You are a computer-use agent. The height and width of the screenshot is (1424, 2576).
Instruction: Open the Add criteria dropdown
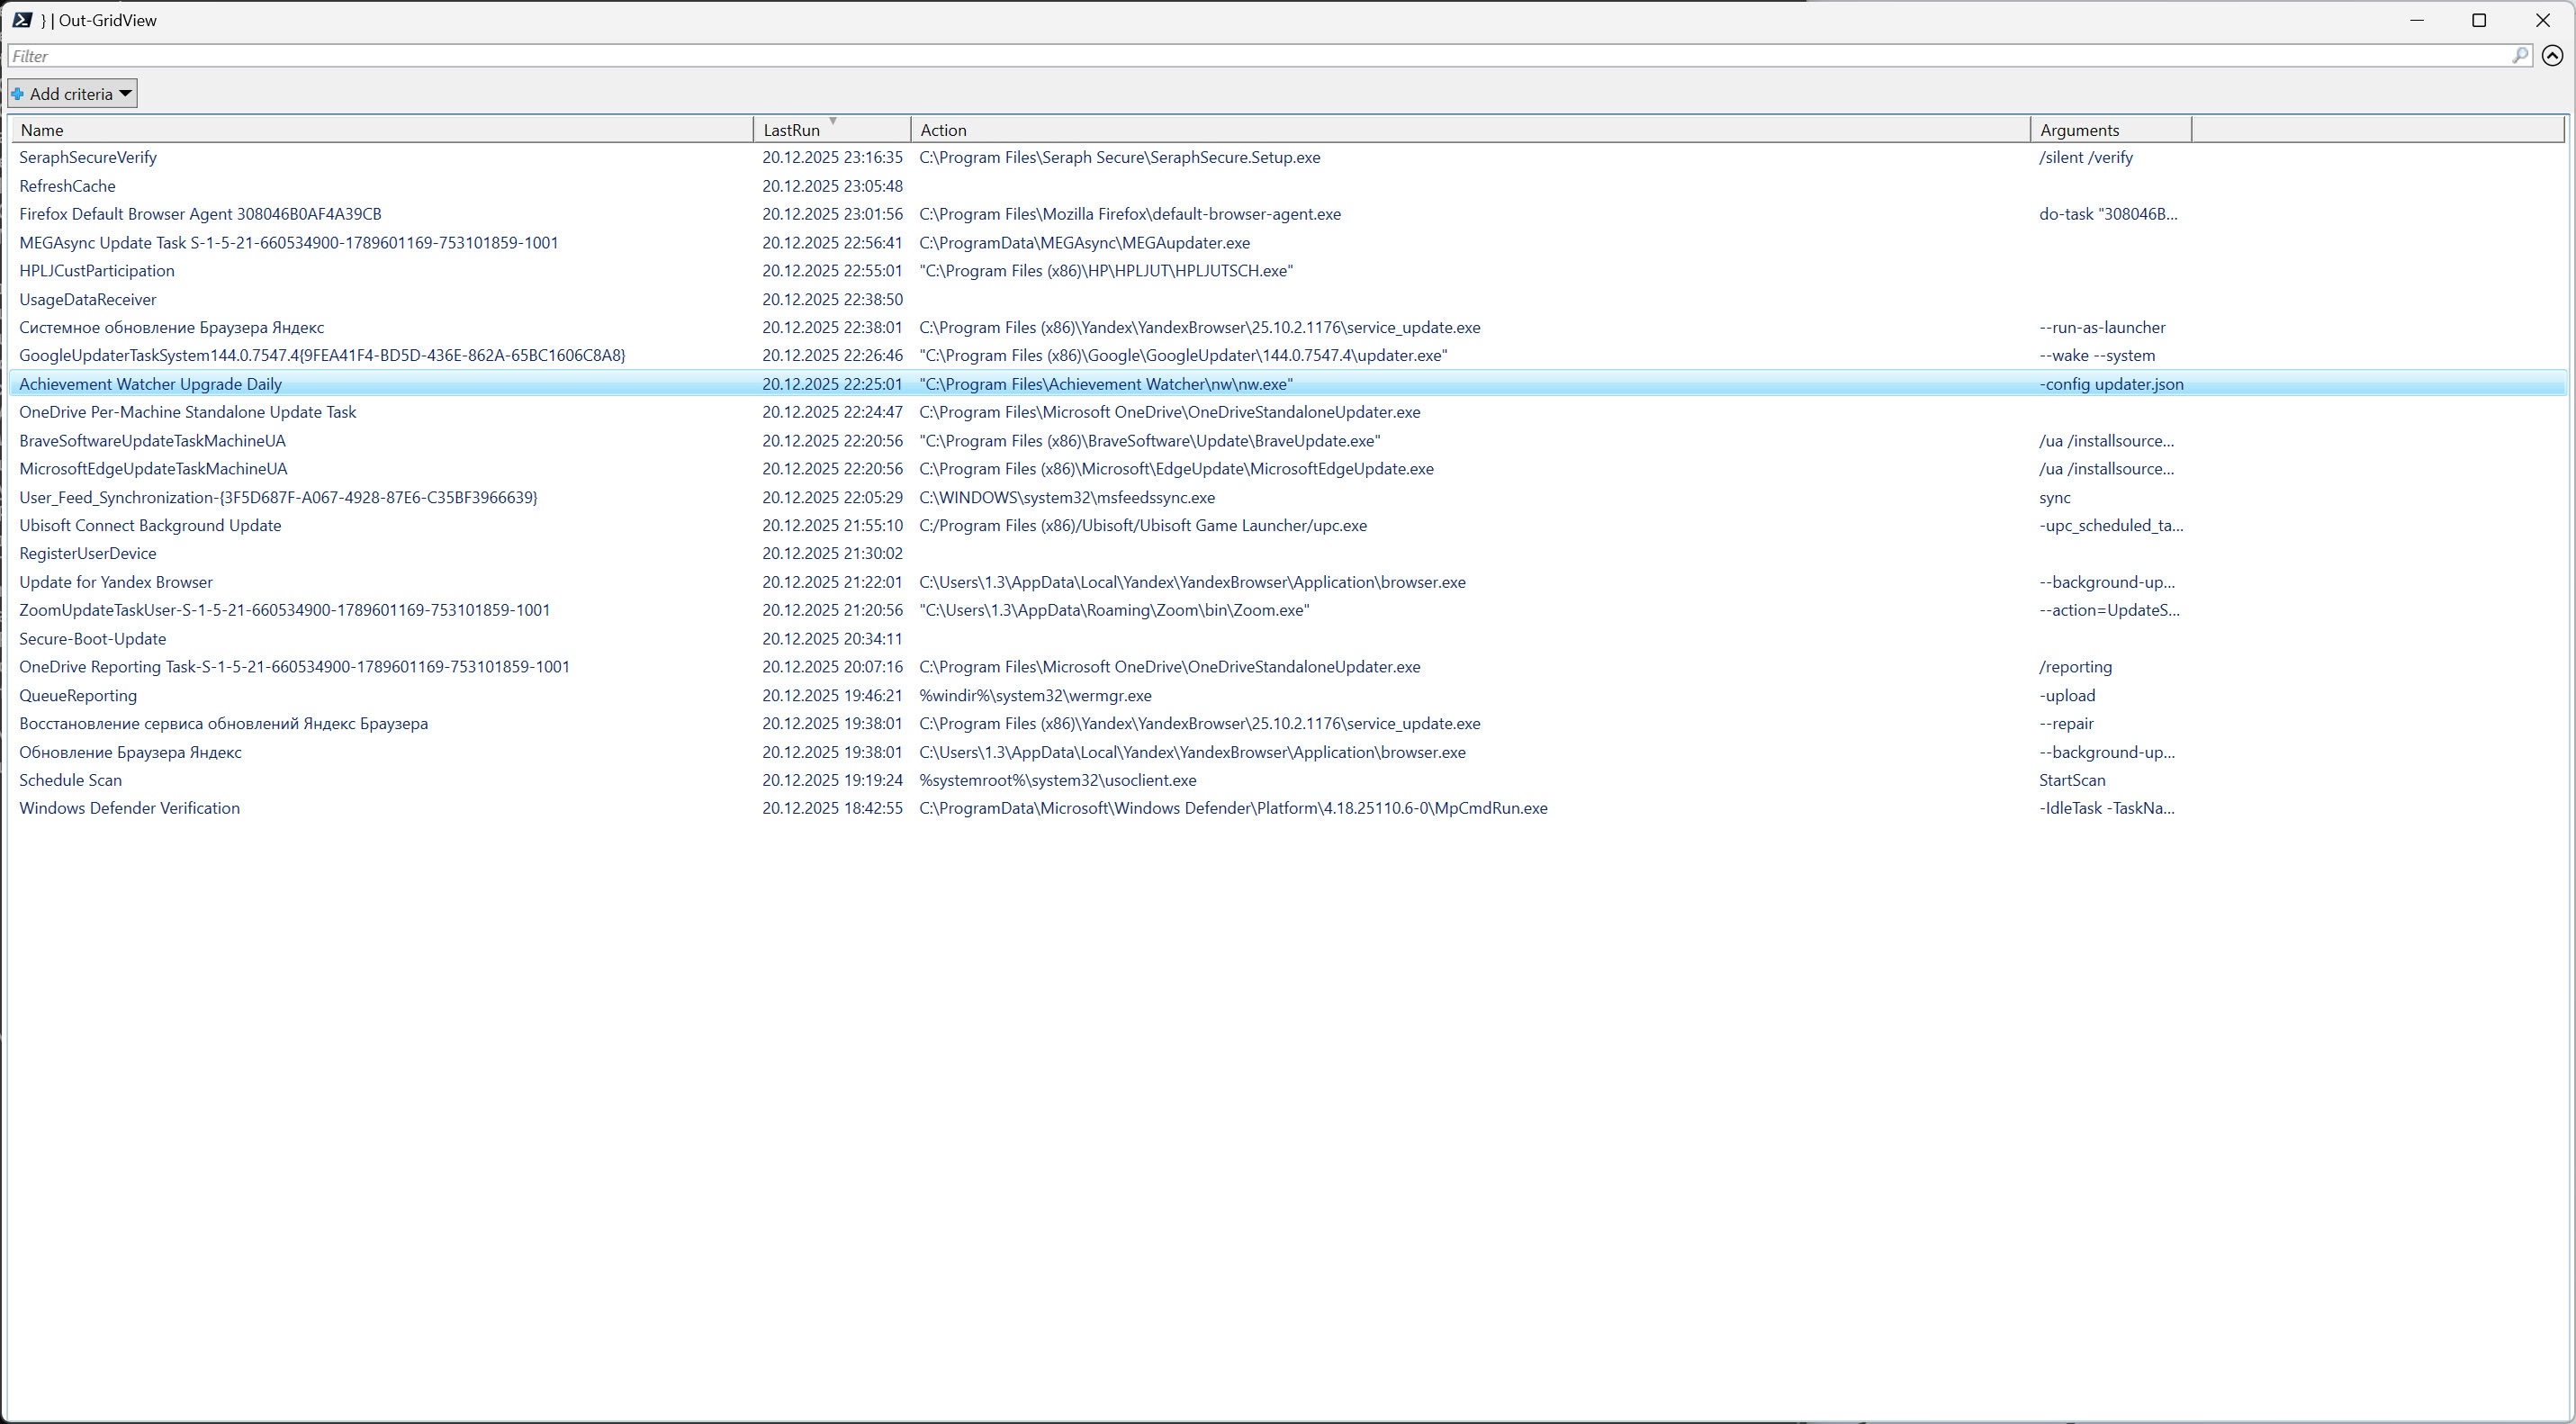click(72, 94)
